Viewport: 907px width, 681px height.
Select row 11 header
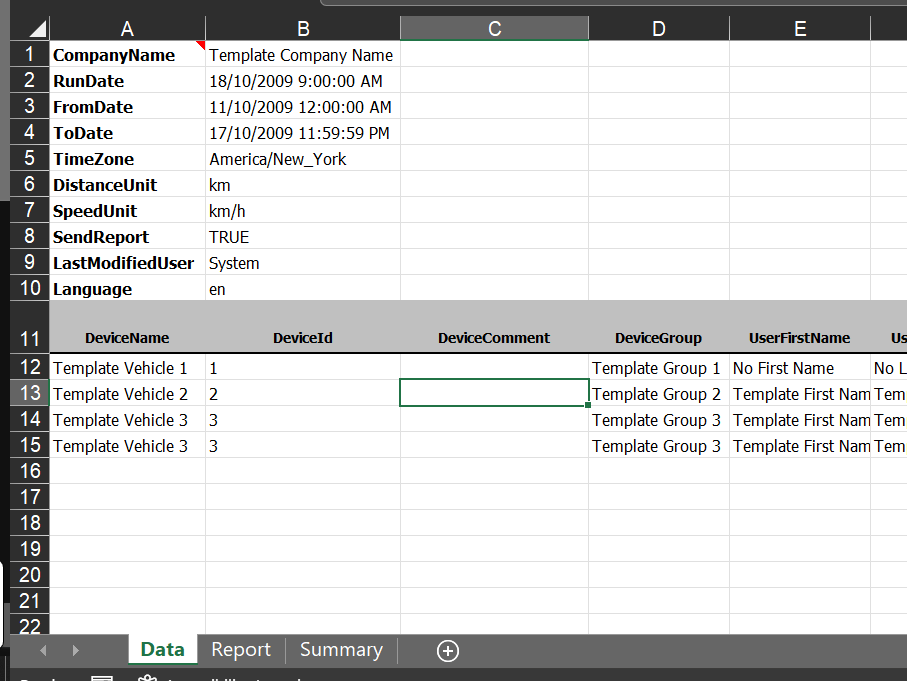point(29,337)
